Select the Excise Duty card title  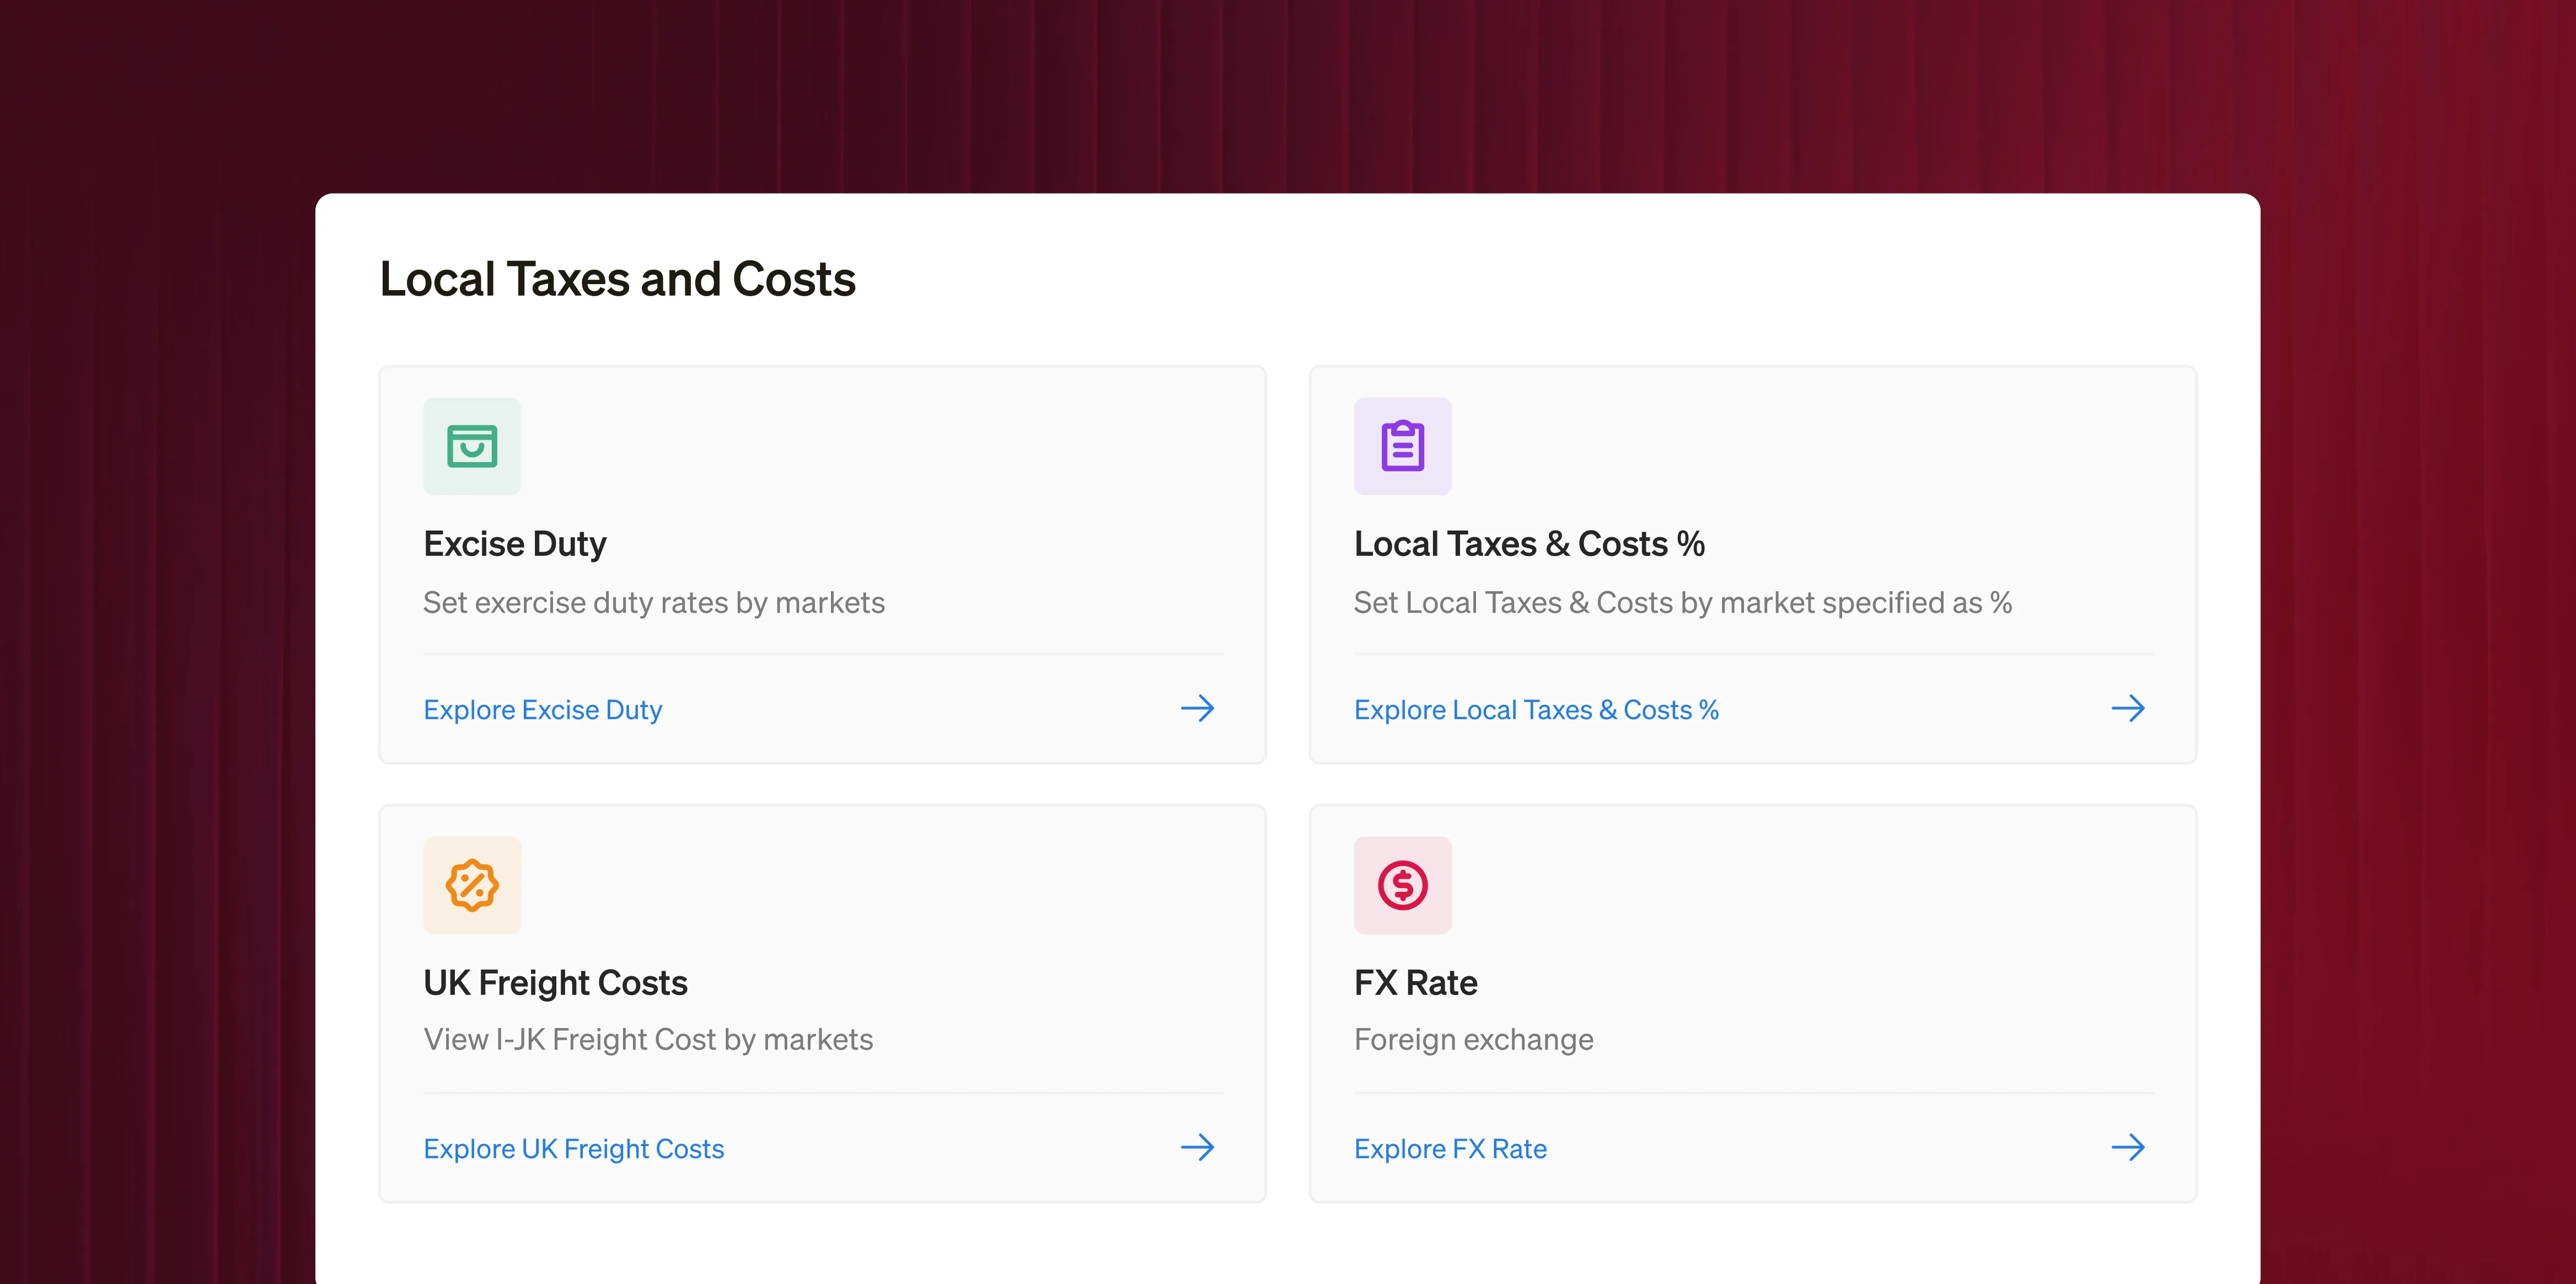click(514, 544)
